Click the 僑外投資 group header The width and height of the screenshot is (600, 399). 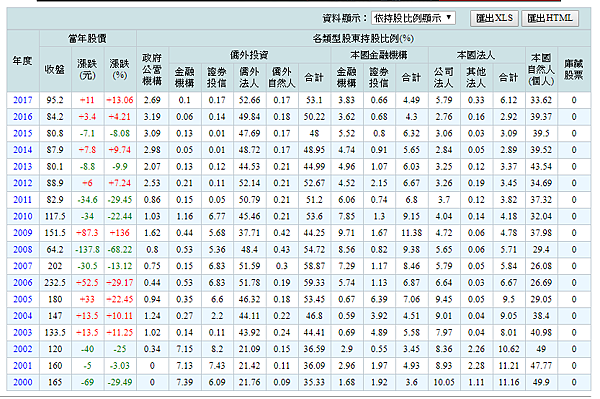249,55
